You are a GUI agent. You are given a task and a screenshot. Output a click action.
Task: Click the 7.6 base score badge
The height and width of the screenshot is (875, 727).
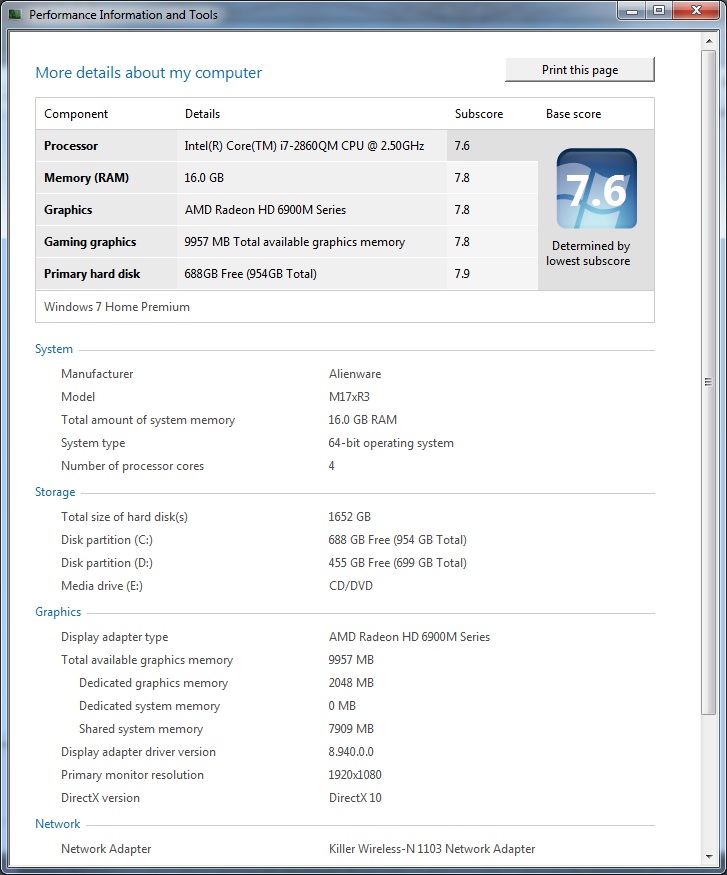(596, 189)
